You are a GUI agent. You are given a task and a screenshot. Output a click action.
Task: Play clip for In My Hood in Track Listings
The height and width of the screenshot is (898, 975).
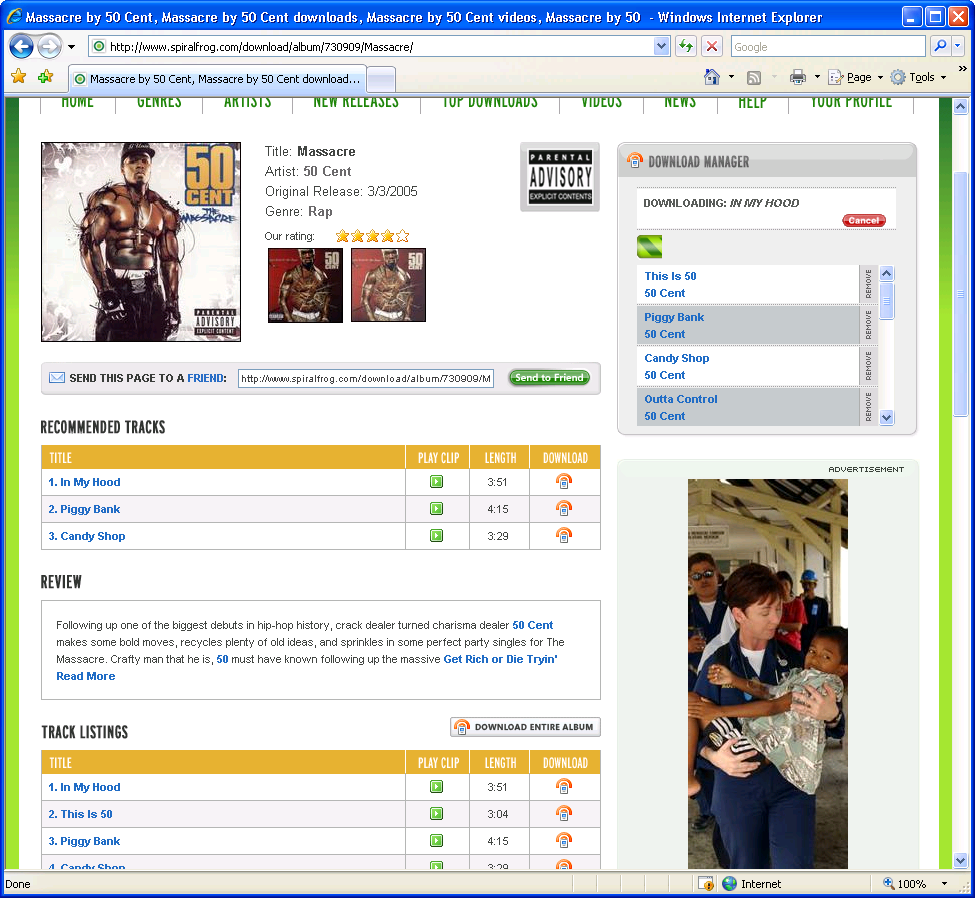pyautogui.click(x=437, y=787)
